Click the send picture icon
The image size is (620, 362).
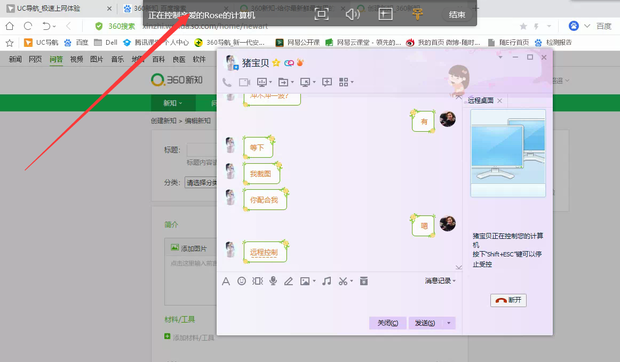(305, 281)
